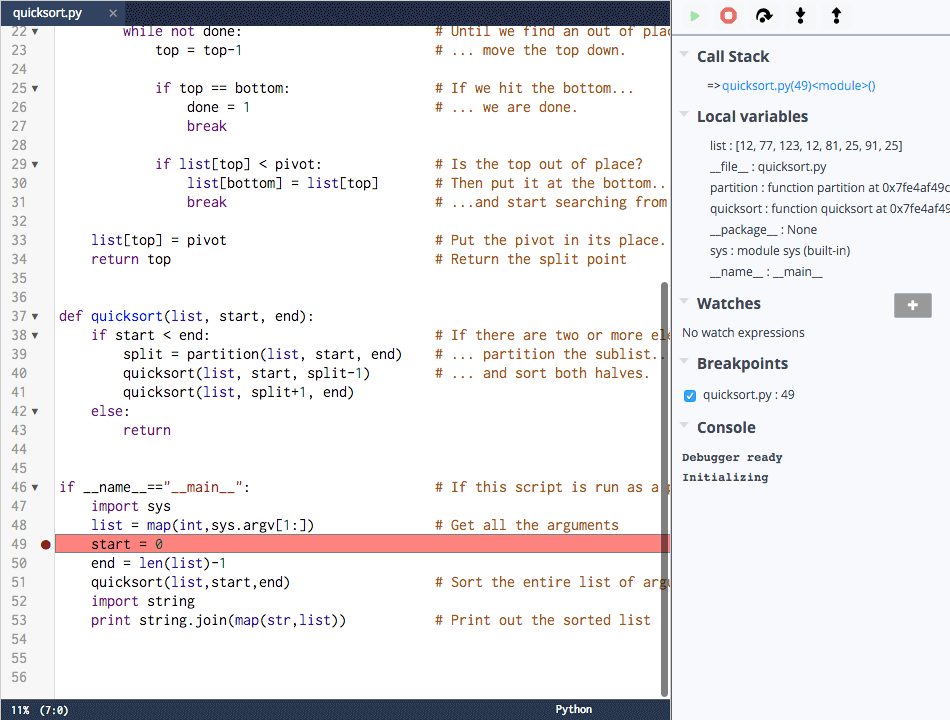Select the __name__ : __main__ variable
This screenshot has height=720, width=950.
pos(766,272)
